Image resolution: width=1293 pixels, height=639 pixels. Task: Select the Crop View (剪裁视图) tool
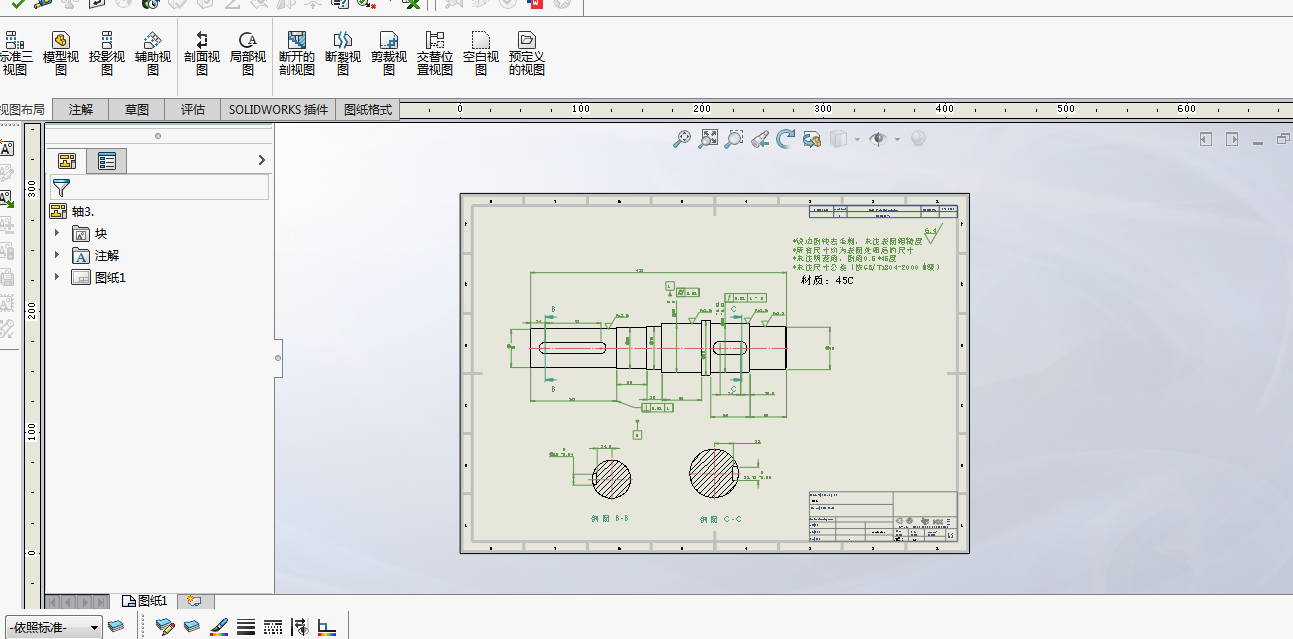[x=389, y=53]
